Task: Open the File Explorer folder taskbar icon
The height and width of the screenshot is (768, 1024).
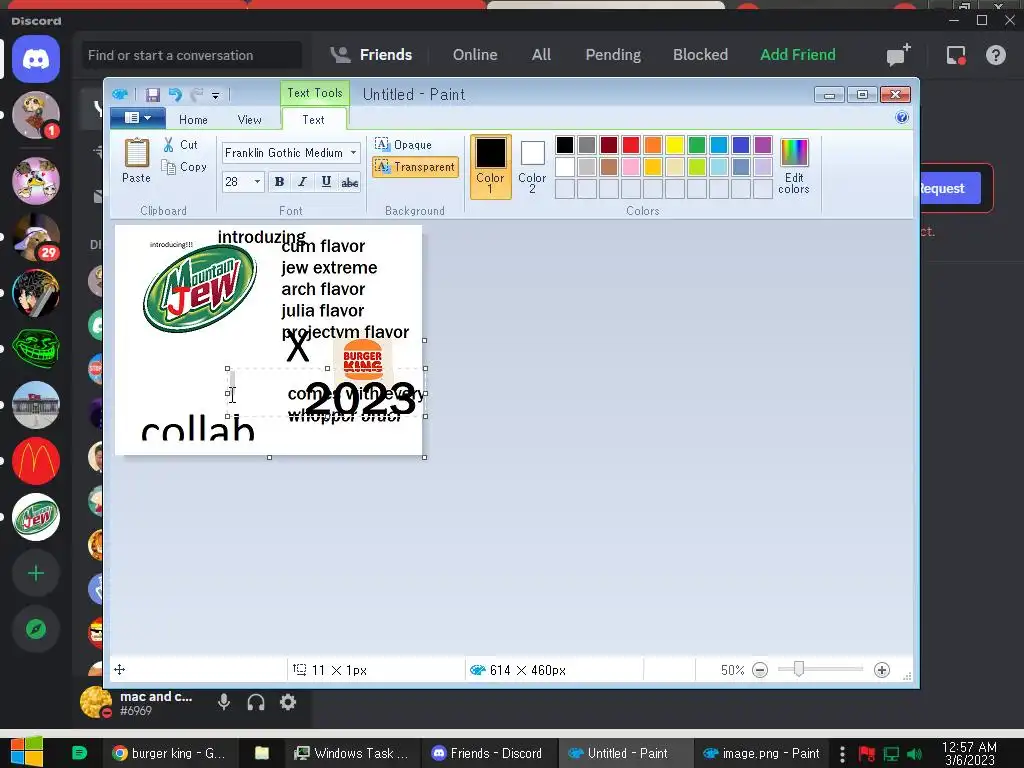Action: [262, 754]
